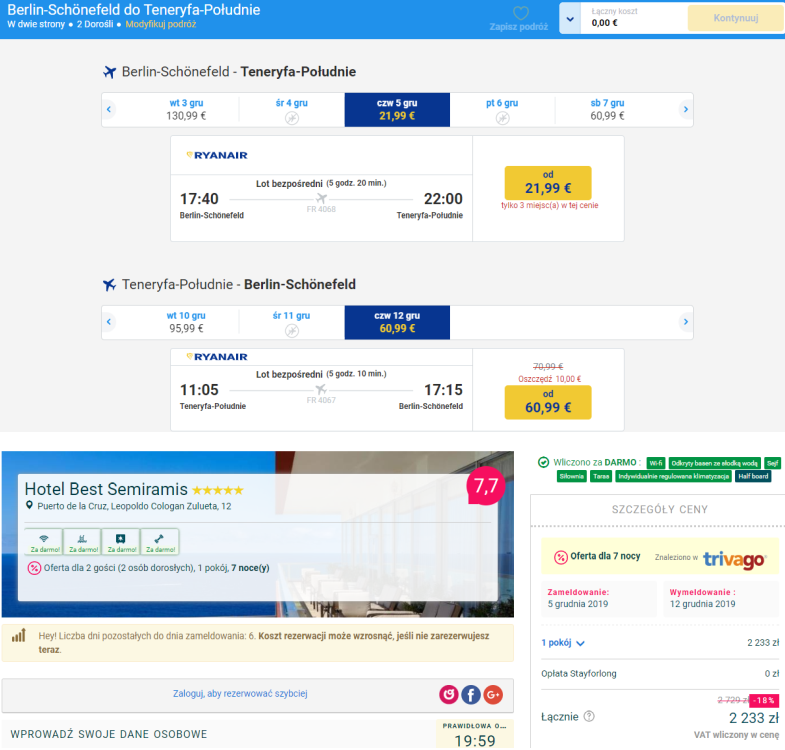Choose the 21,99 € outbound fare
The height and width of the screenshot is (750, 785).
(548, 183)
